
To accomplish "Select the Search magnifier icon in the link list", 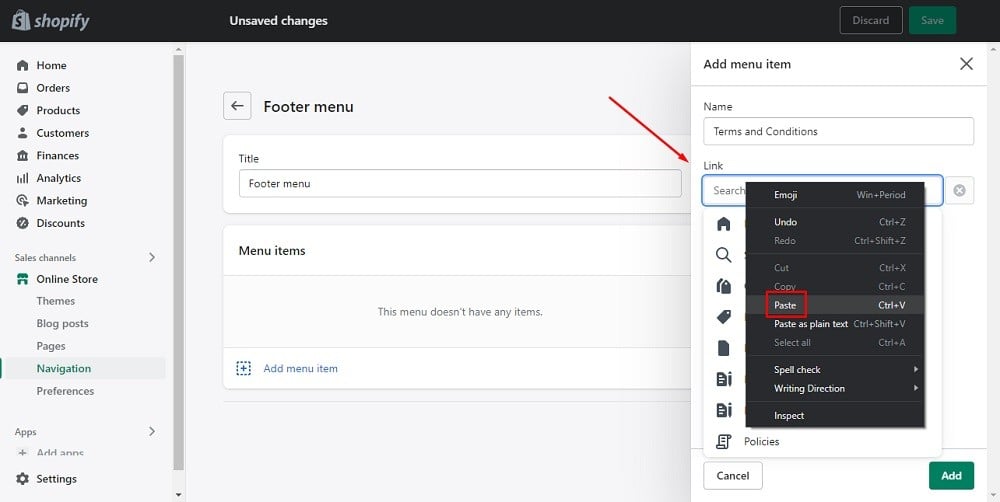I will pyautogui.click(x=723, y=255).
